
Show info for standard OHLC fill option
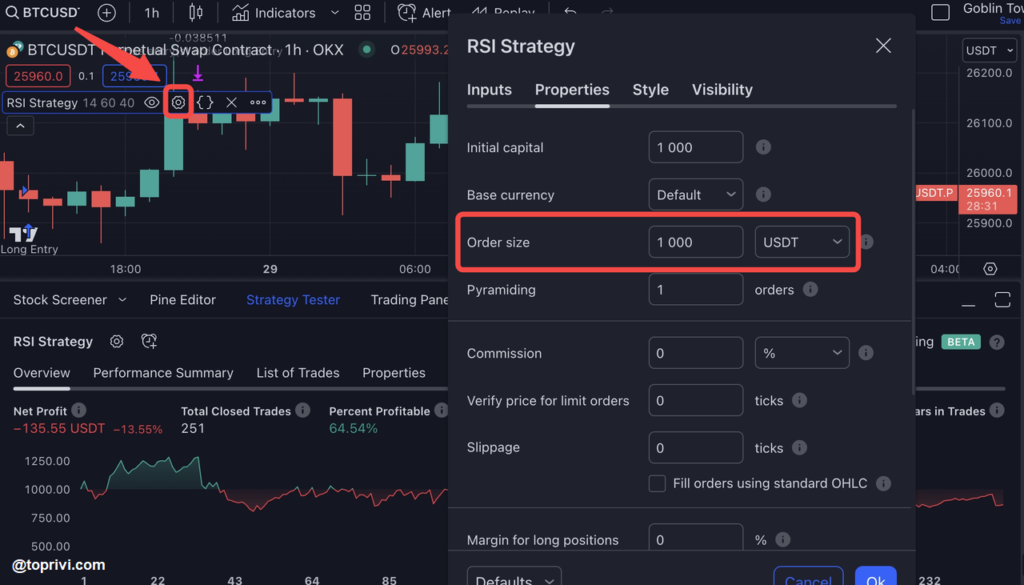[883, 483]
